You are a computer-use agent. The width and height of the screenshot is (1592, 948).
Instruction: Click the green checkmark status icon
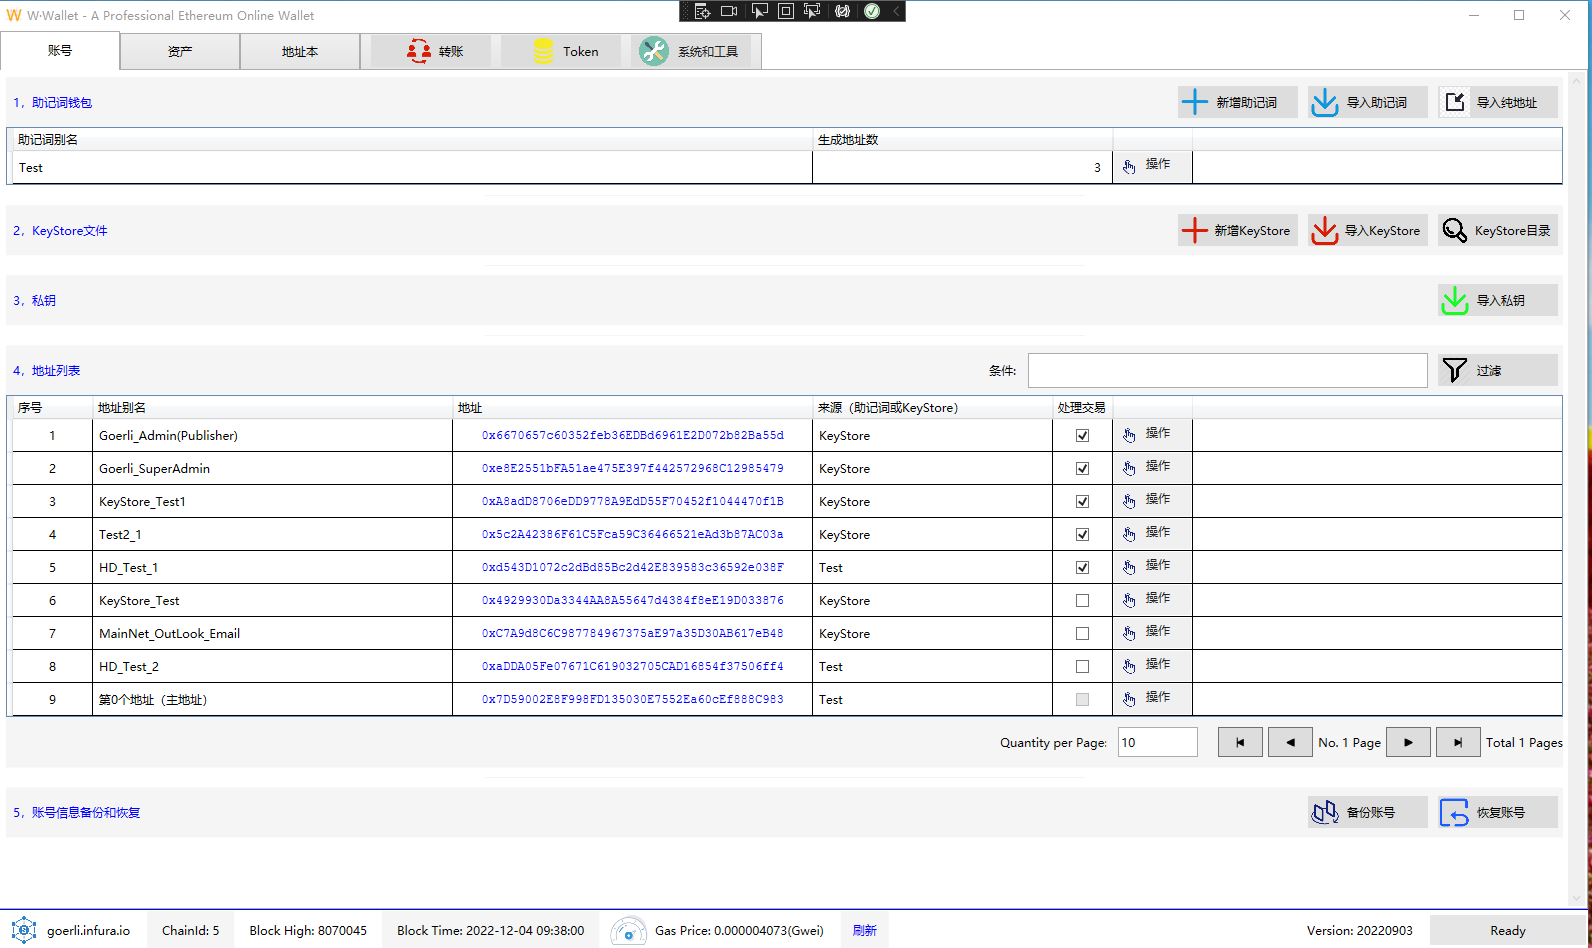click(x=872, y=11)
